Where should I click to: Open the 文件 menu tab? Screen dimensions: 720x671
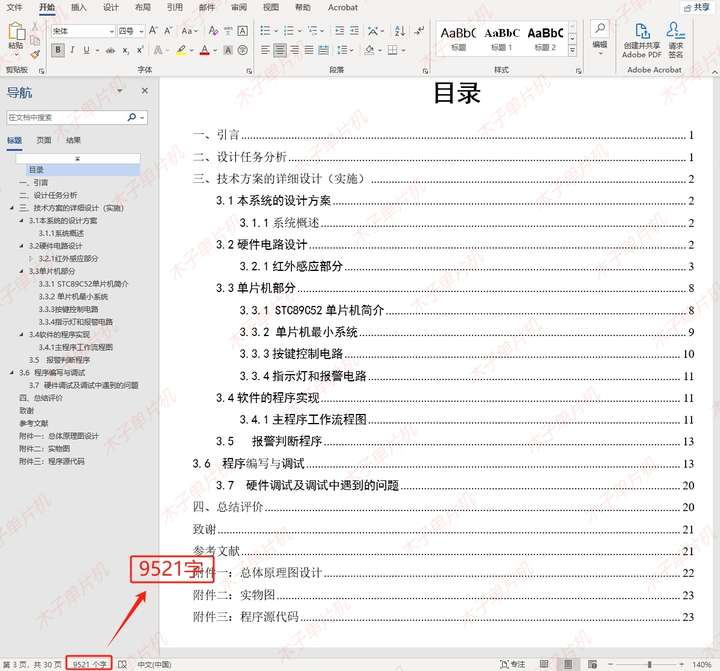pyautogui.click(x=14, y=7)
